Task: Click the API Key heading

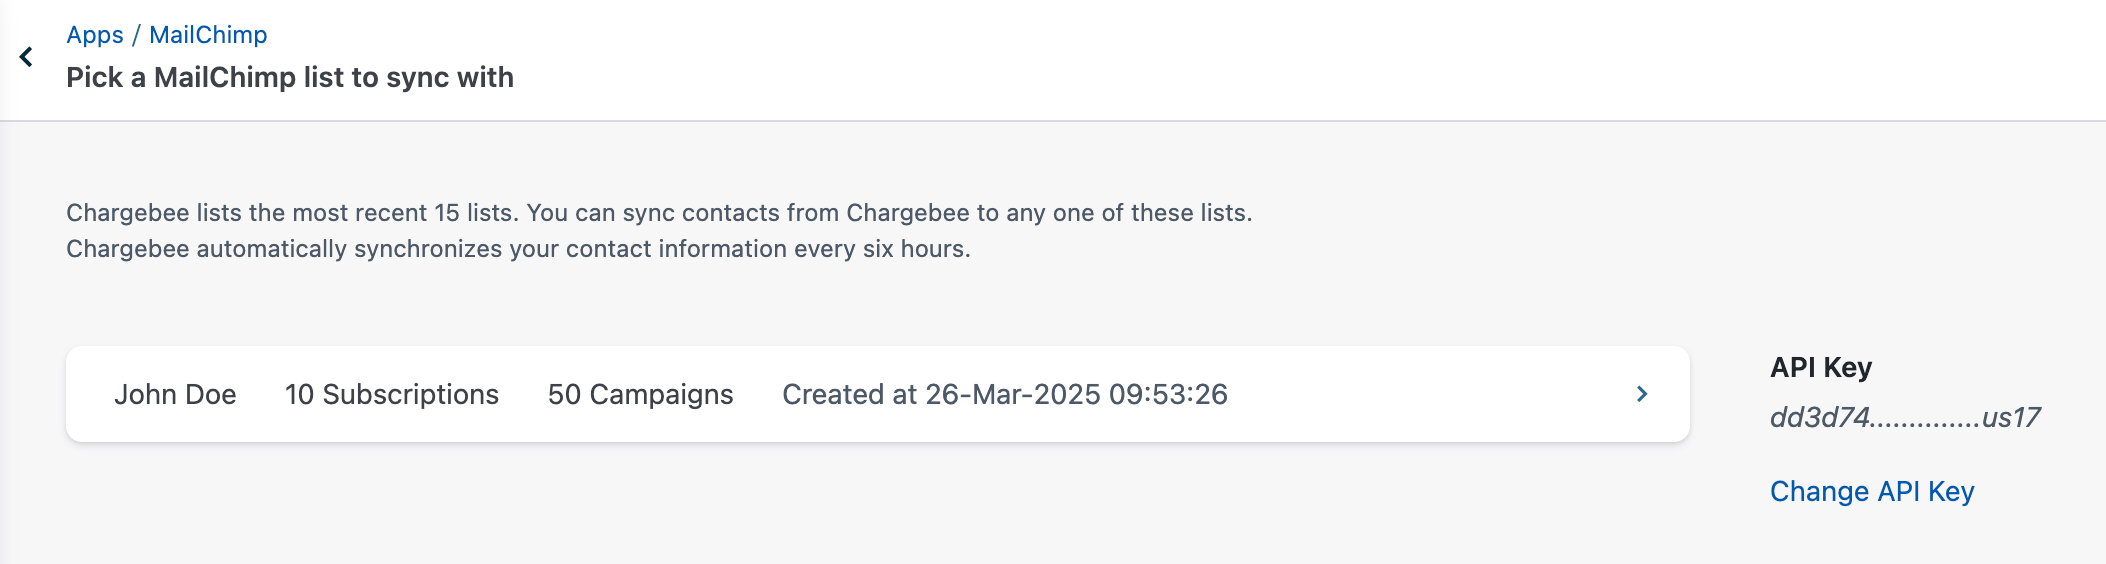Action: pos(1820,368)
